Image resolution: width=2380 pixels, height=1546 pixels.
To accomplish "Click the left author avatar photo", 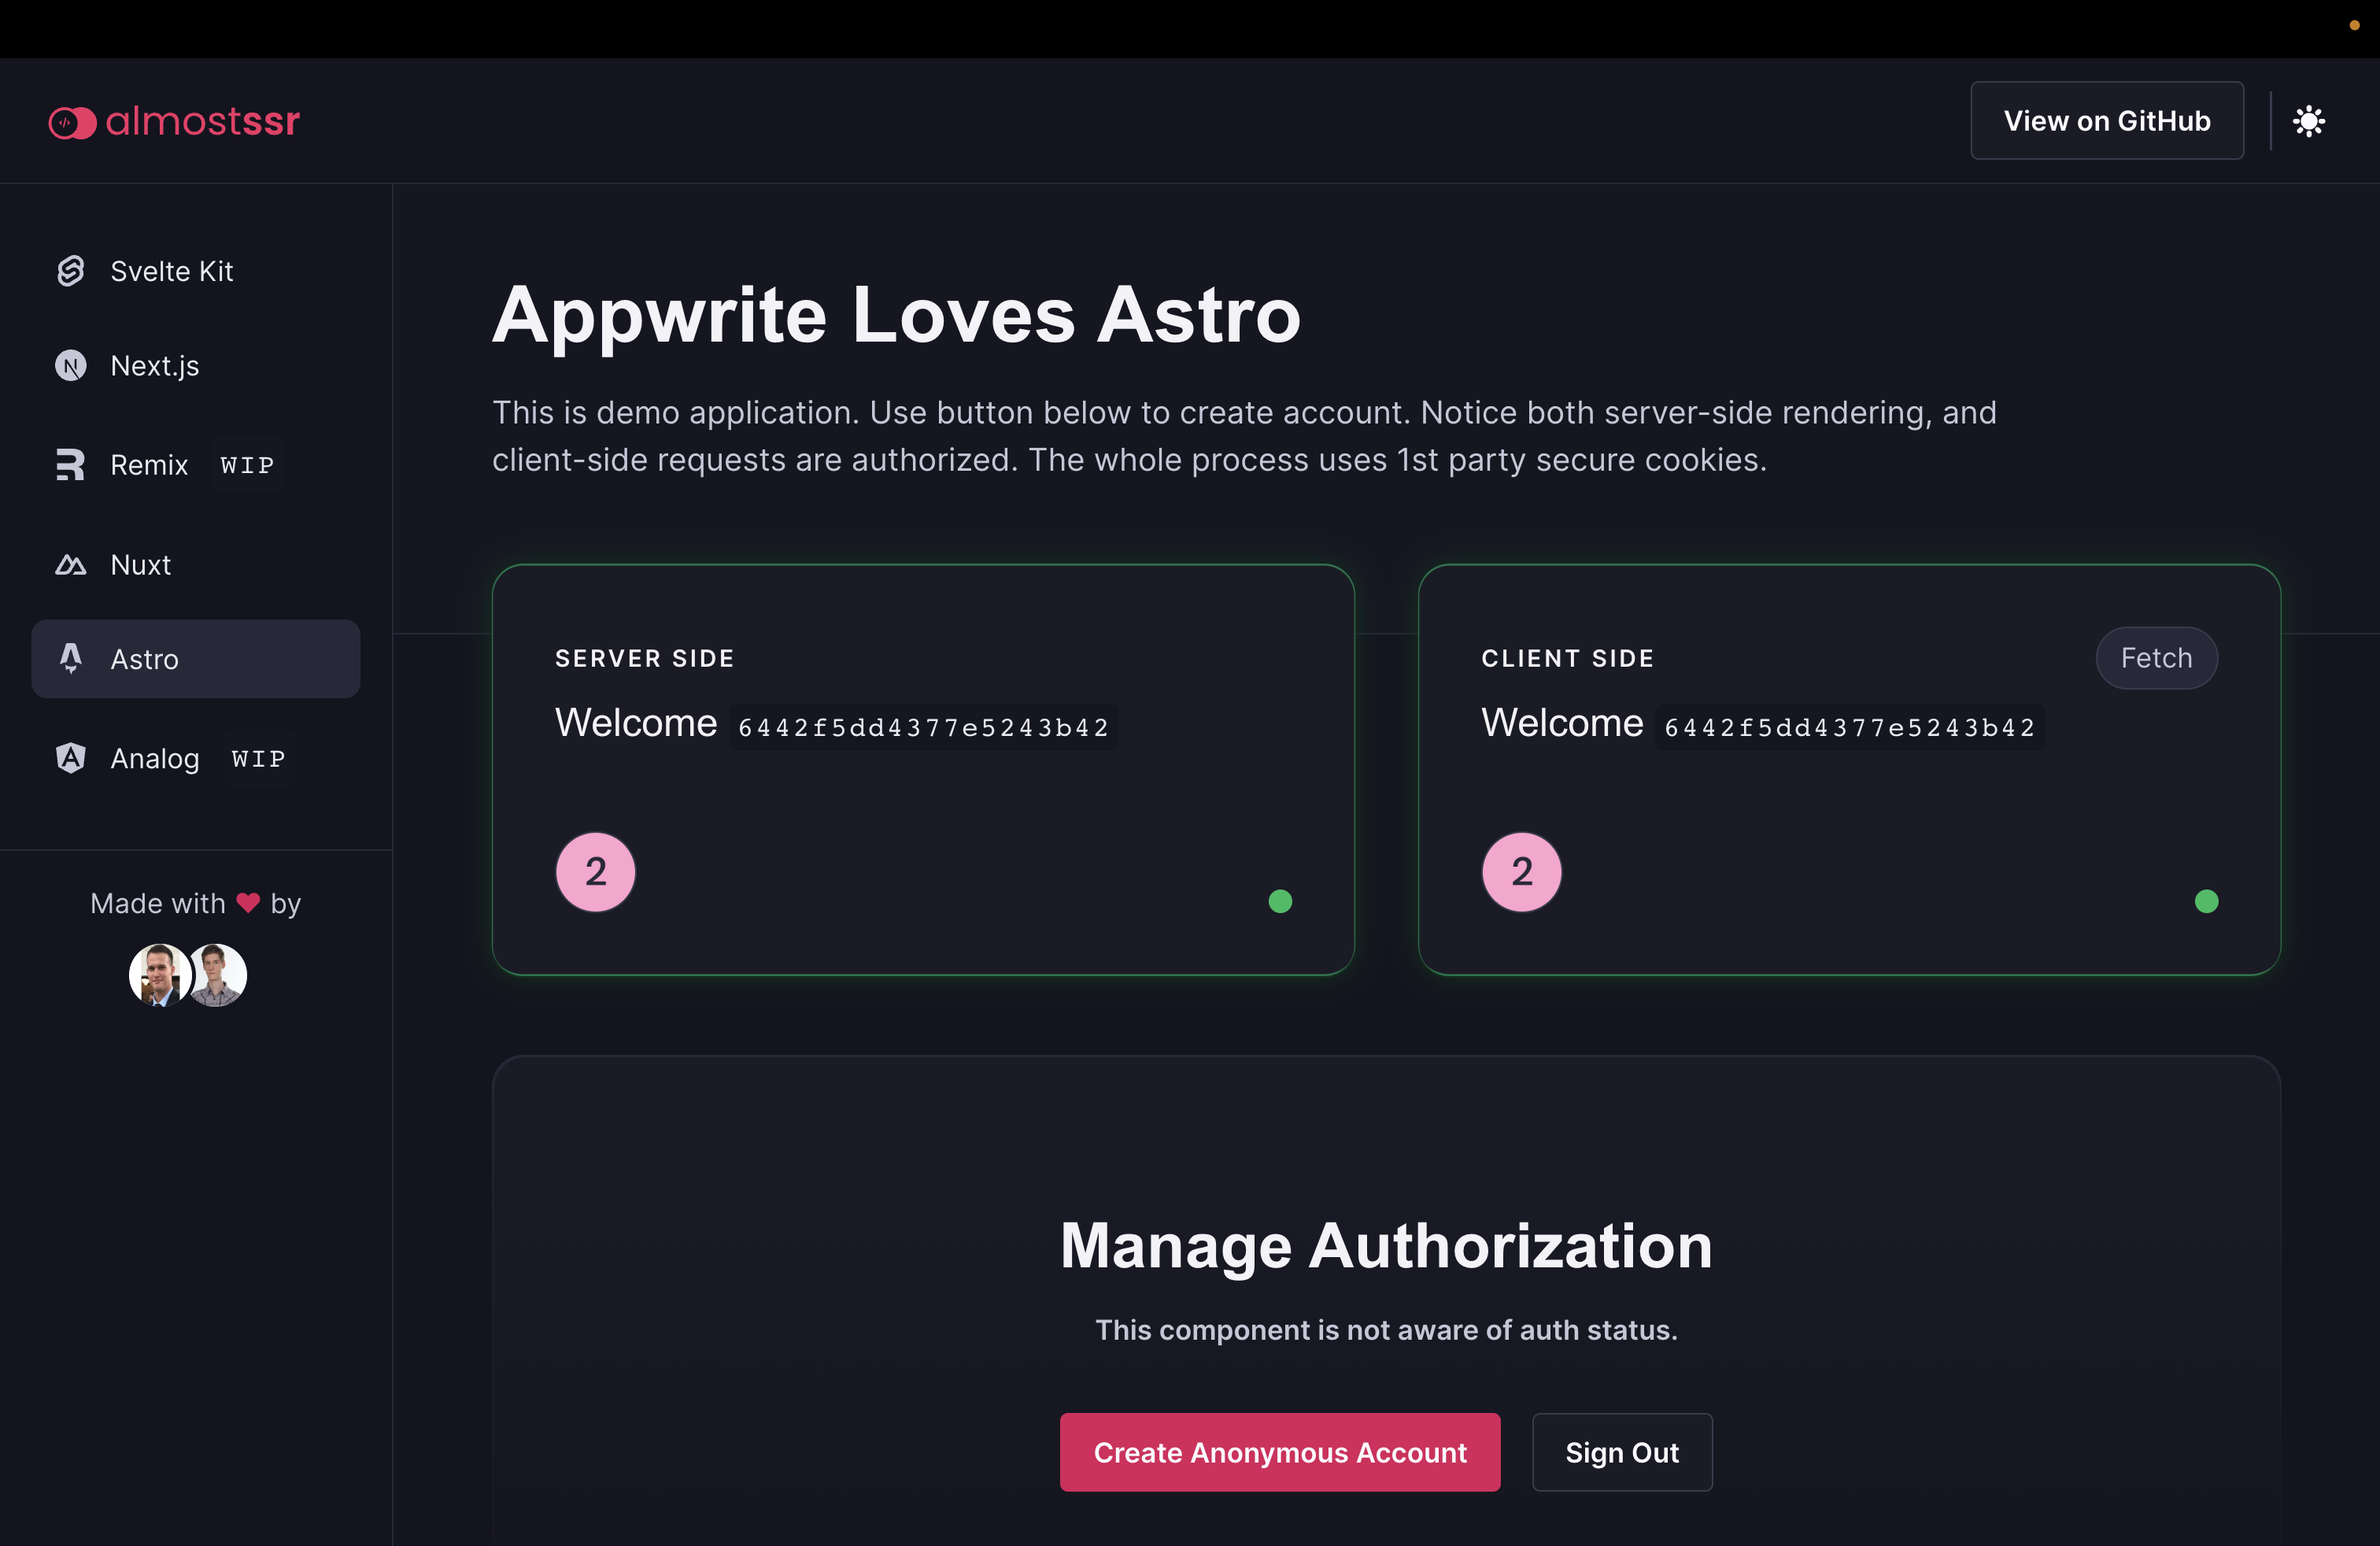I will [x=158, y=975].
